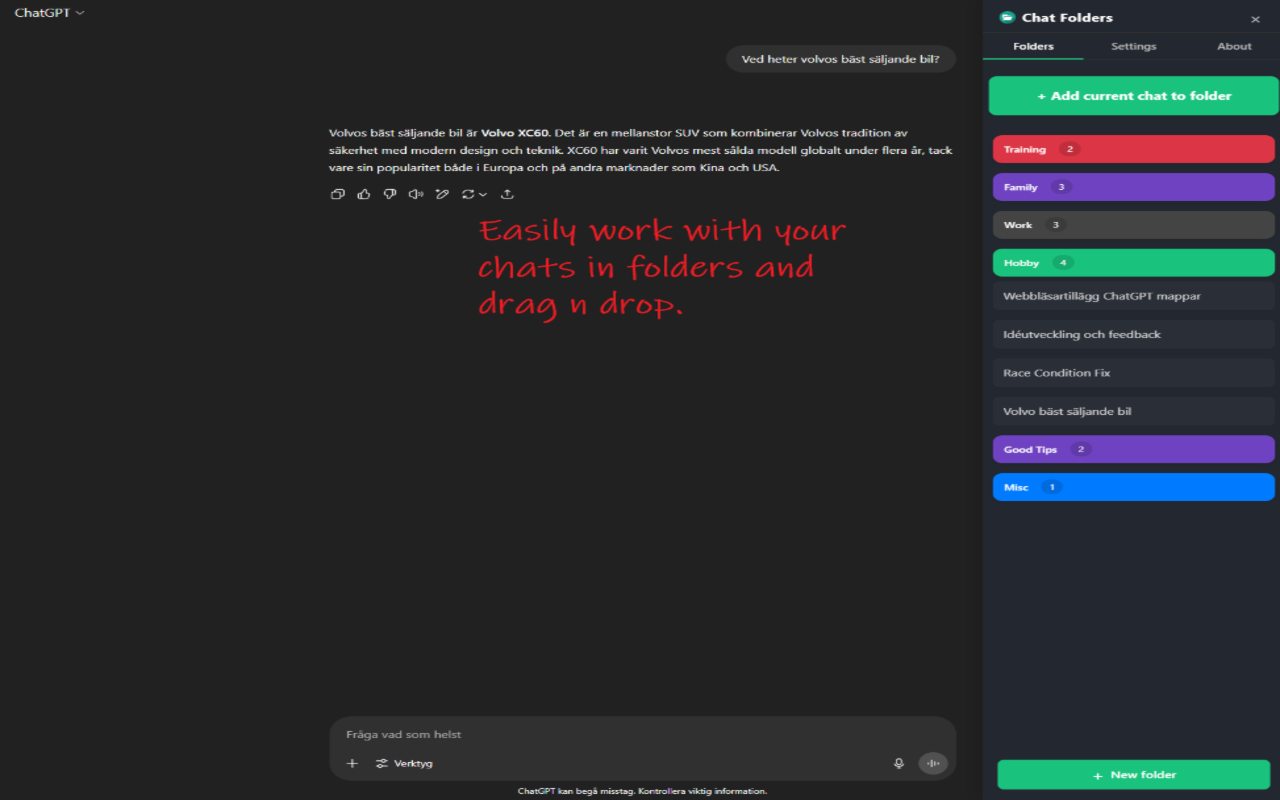Expand the Misc folder
The width and height of the screenshot is (1280, 800).
(x=1134, y=487)
